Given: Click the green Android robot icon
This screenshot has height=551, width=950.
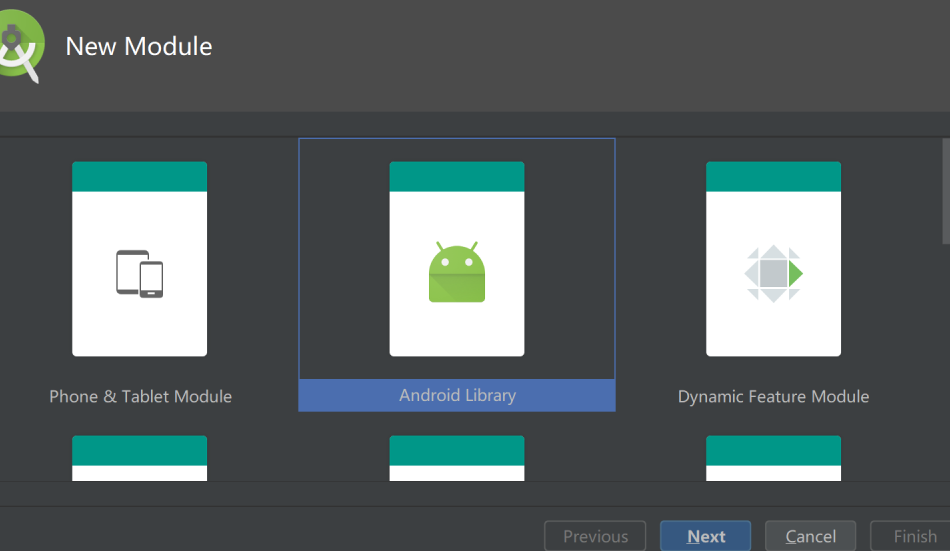Looking at the screenshot, I should point(457,272).
